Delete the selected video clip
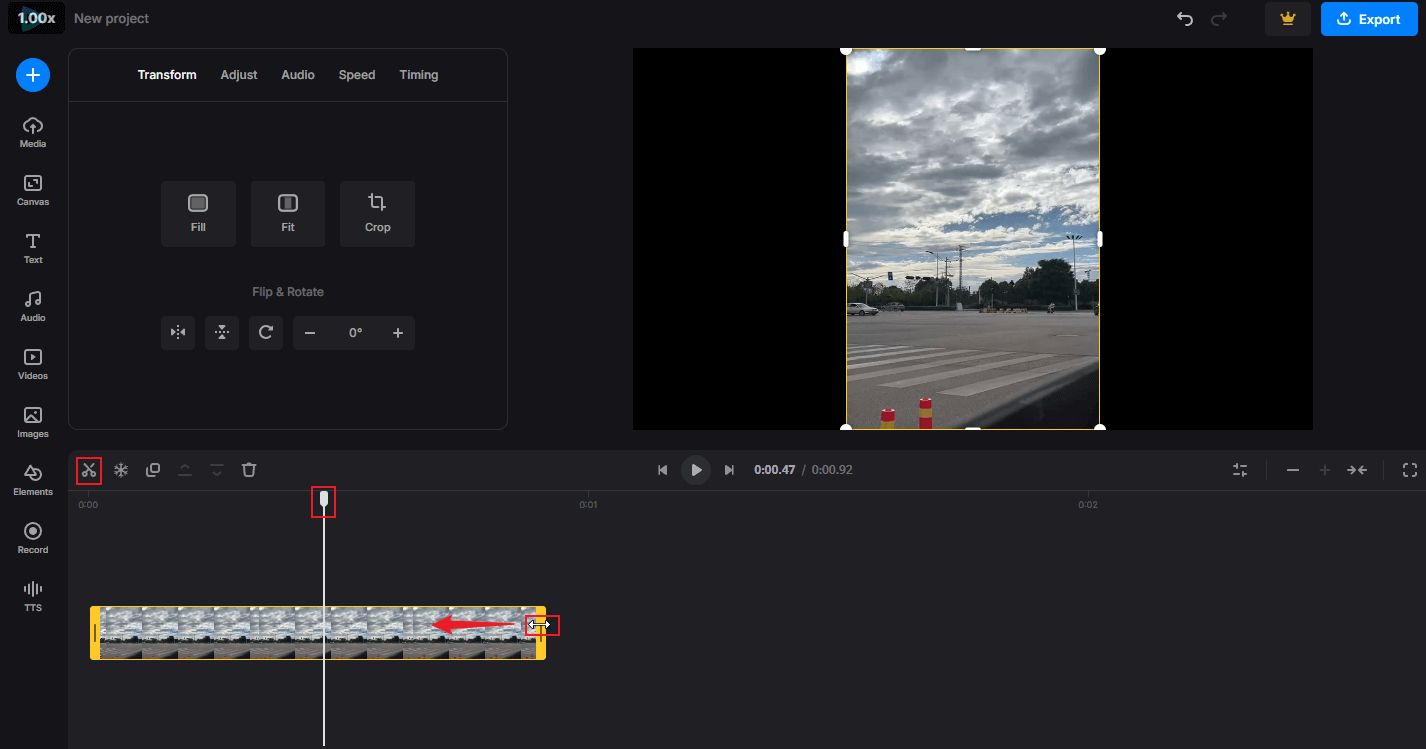 click(x=249, y=469)
